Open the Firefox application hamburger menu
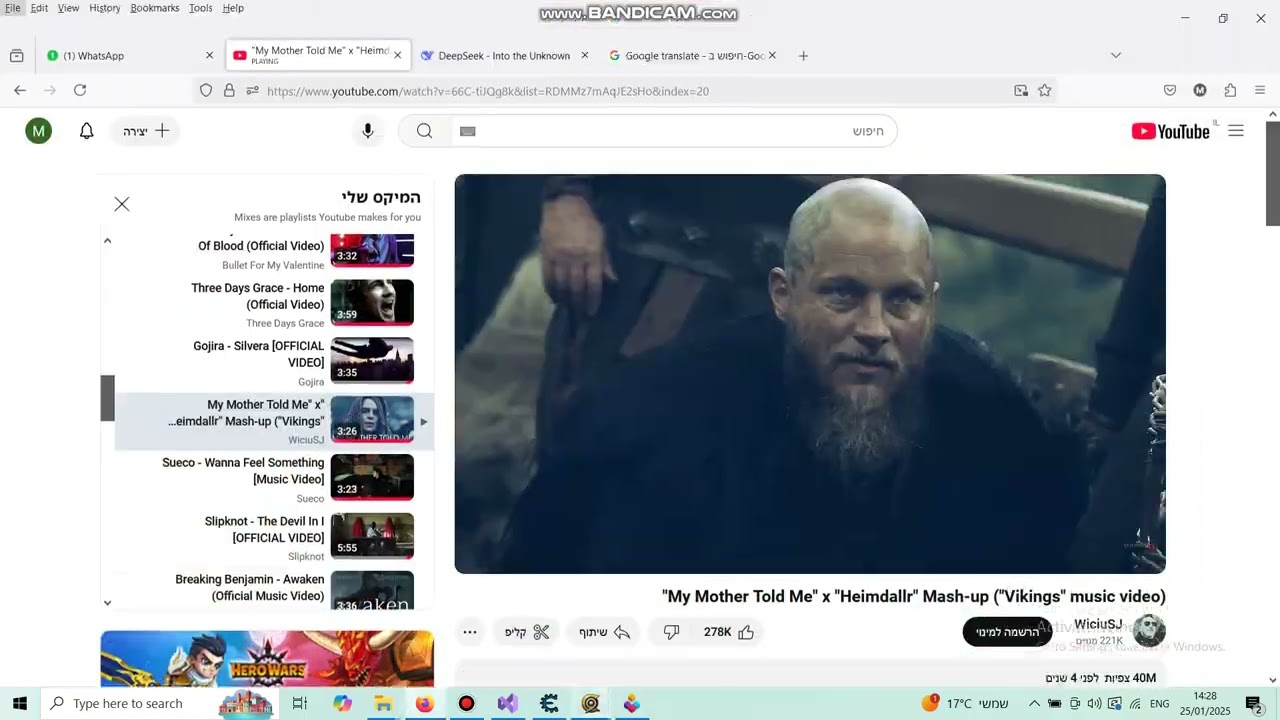Image resolution: width=1280 pixels, height=720 pixels. pos(1260,90)
